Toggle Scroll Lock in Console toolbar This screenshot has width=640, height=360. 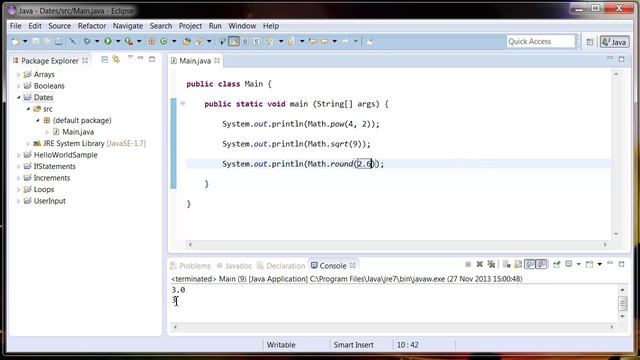(518, 264)
